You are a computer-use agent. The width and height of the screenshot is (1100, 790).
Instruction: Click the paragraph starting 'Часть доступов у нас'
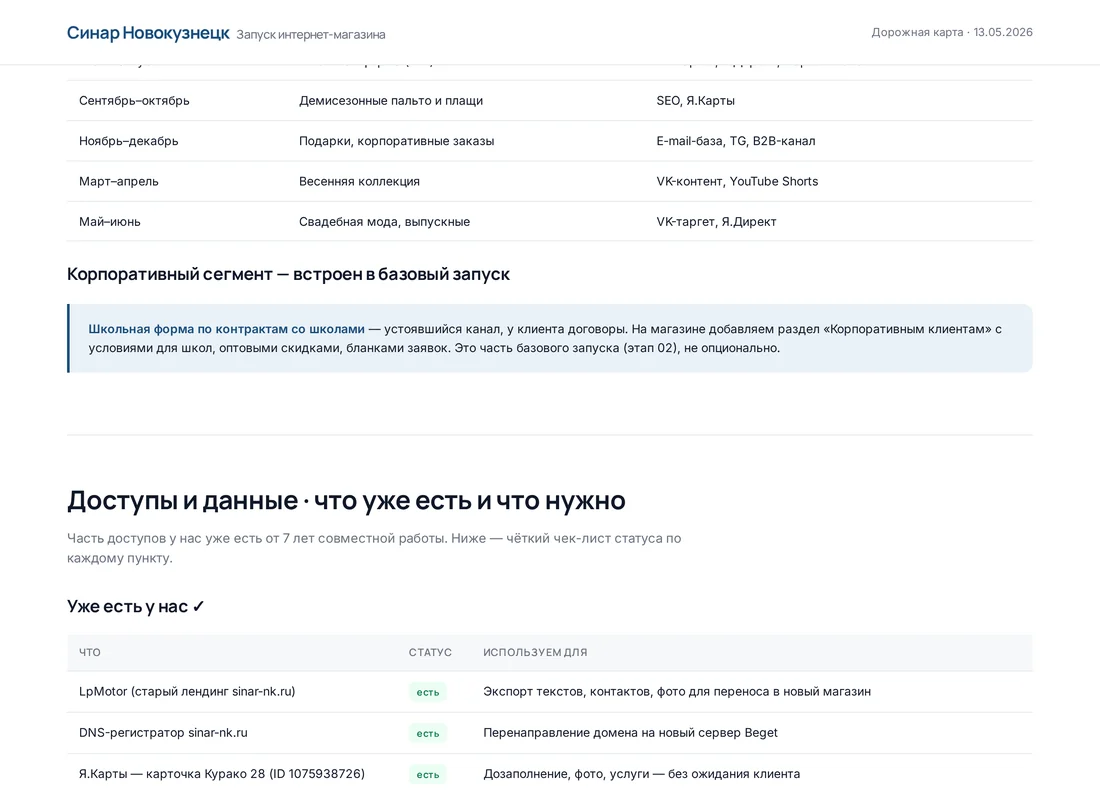tap(374, 548)
